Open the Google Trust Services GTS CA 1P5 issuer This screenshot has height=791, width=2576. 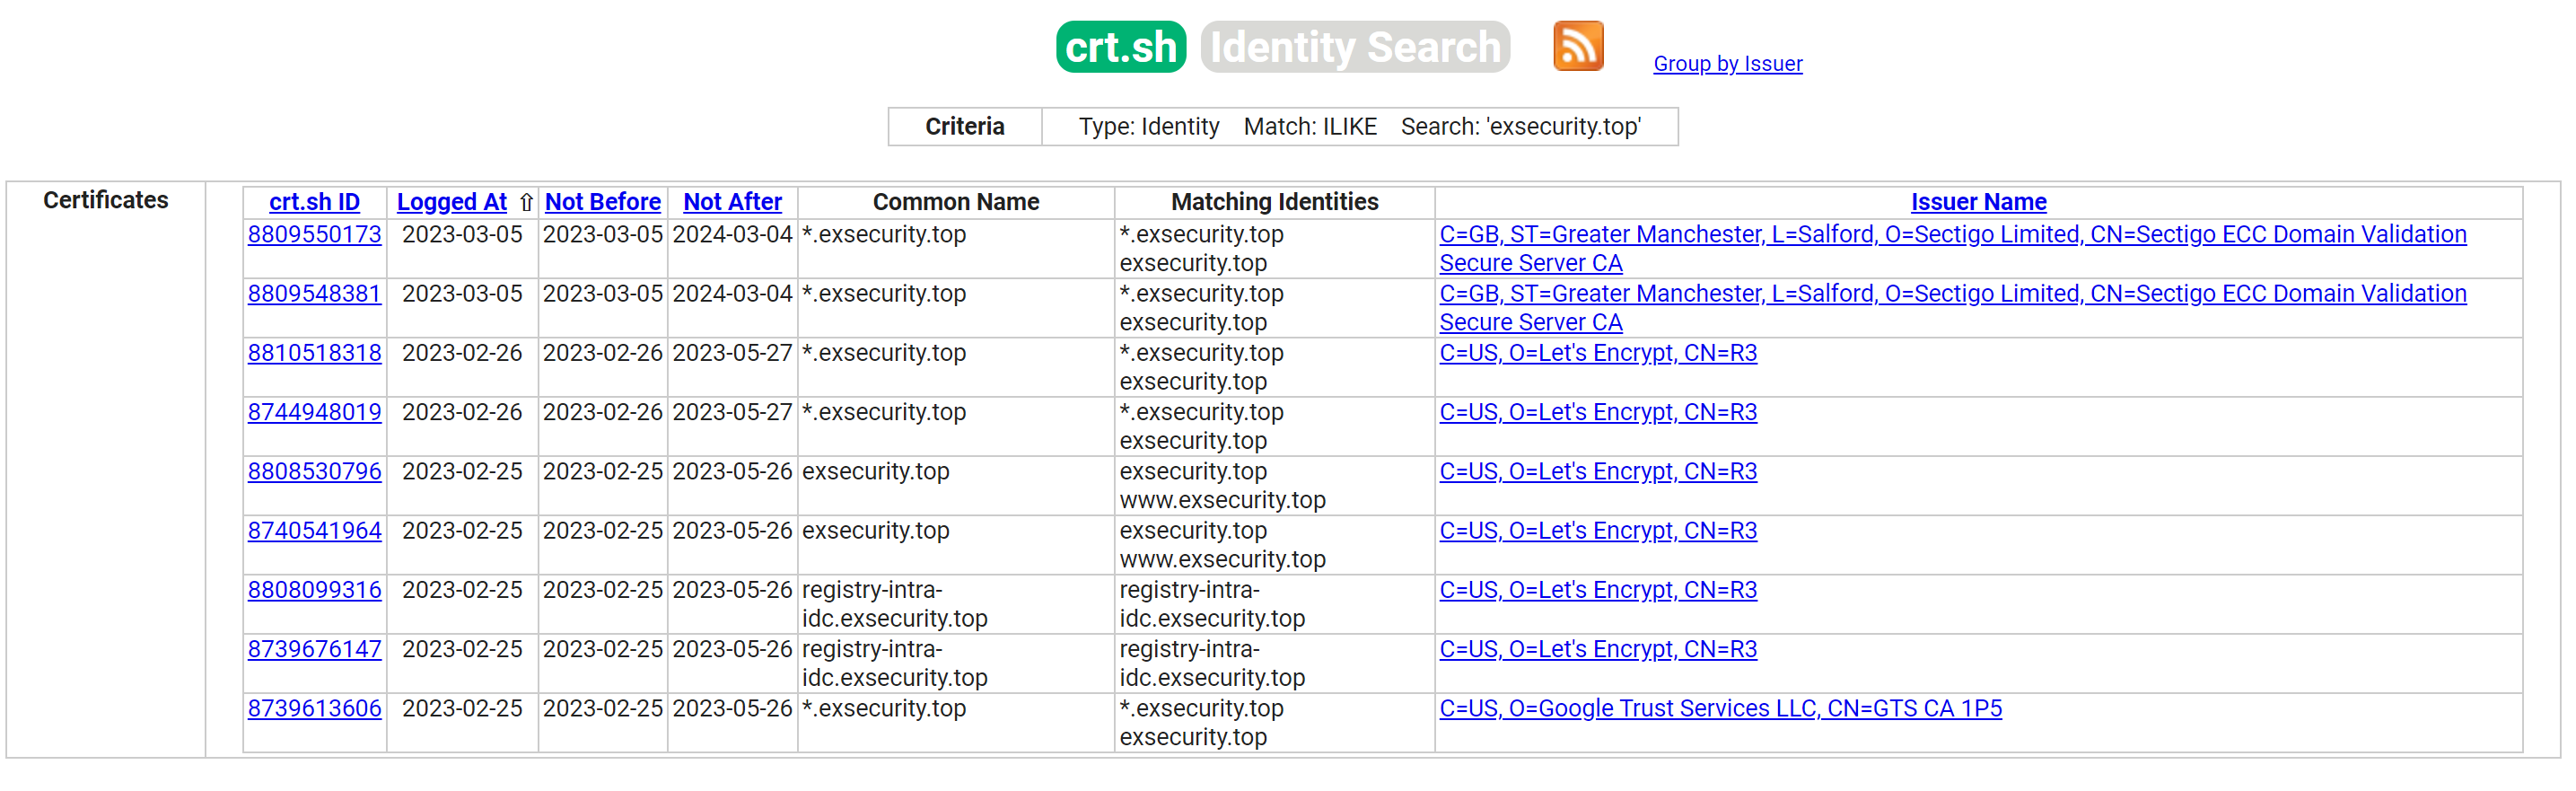pos(1720,707)
